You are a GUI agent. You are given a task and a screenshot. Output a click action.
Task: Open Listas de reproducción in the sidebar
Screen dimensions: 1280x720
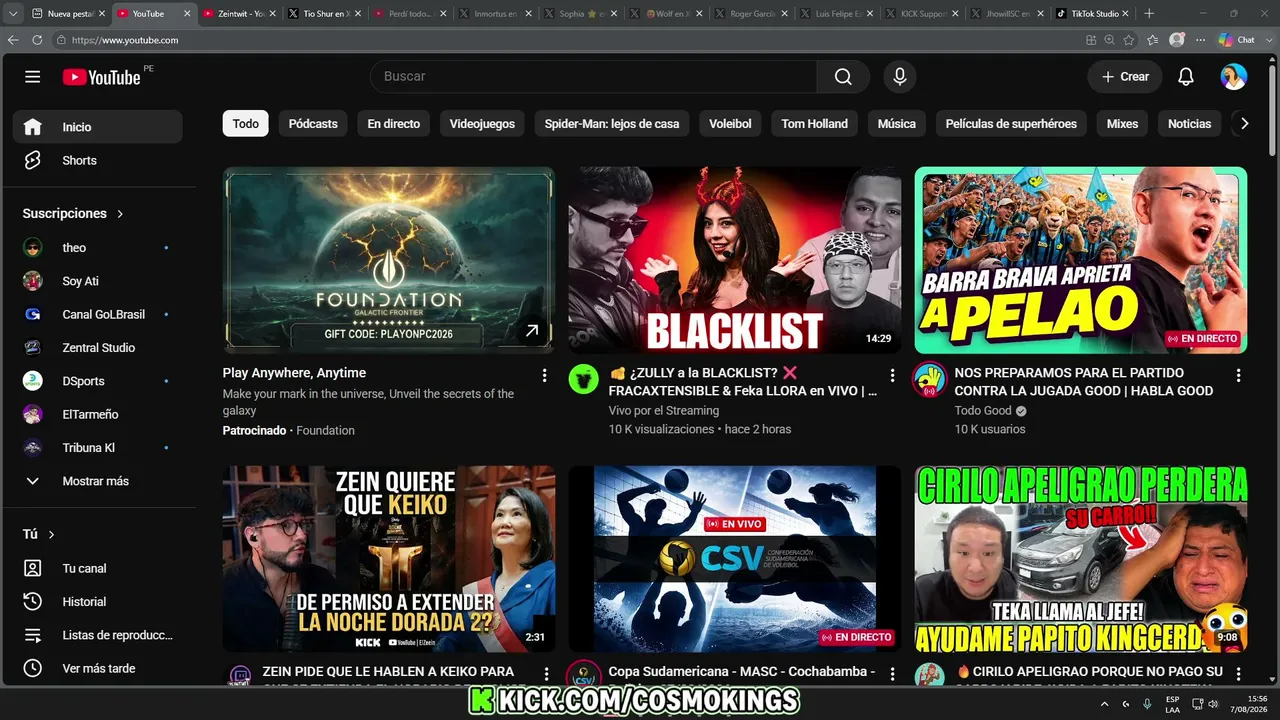click(98, 635)
